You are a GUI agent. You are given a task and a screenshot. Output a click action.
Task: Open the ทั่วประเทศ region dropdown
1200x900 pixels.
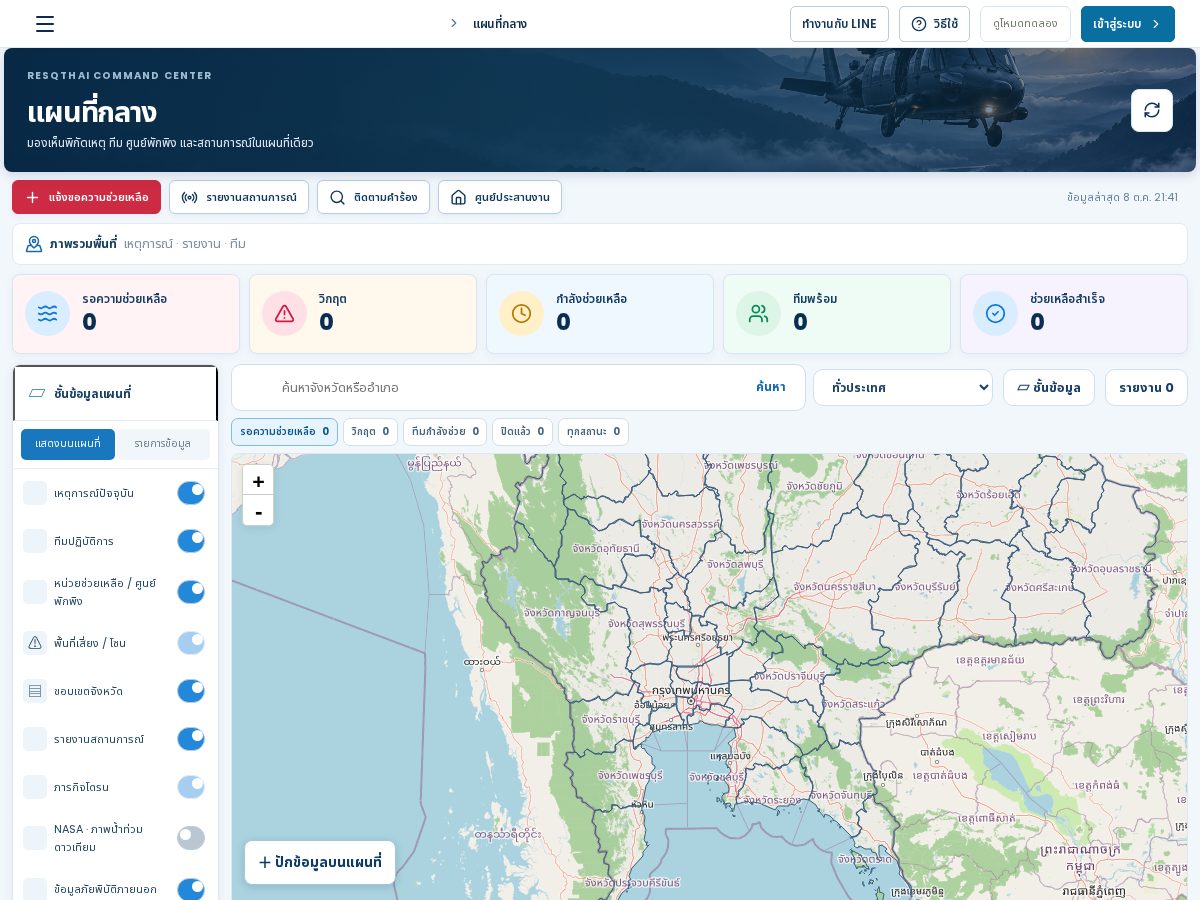click(x=903, y=387)
